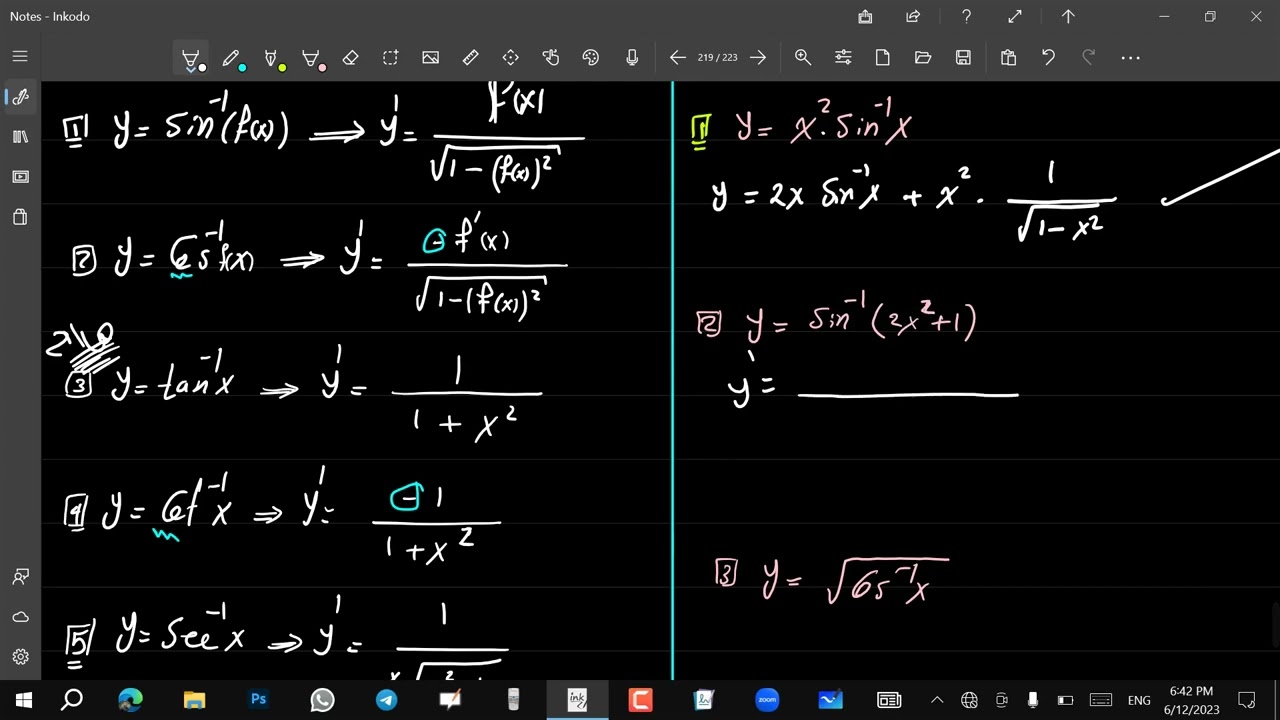Pick the yellow-green color dot swatch
Image resolution: width=1280 pixels, height=720 pixels.
click(x=282, y=67)
